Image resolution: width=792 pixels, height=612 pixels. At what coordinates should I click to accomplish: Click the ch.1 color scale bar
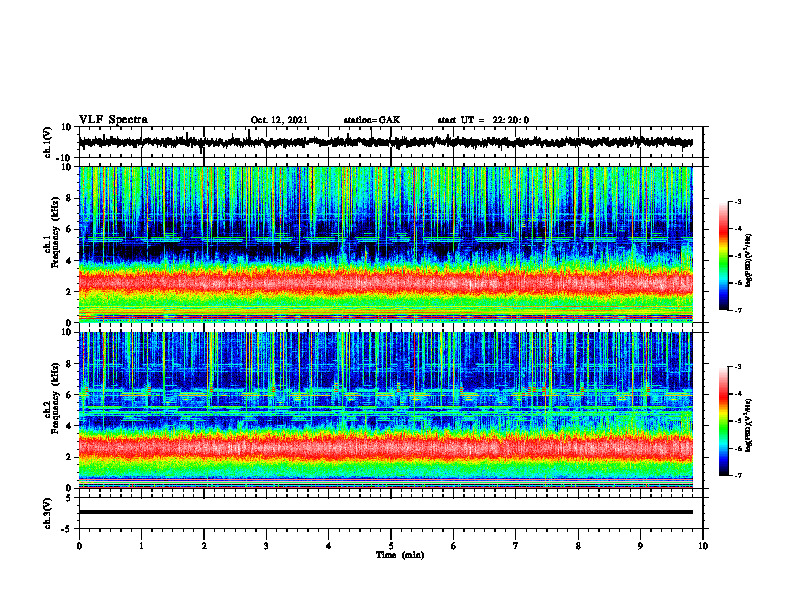coord(723,256)
